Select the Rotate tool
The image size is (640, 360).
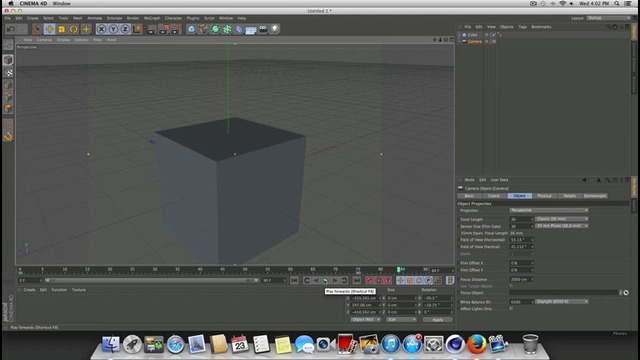click(x=73, y=29)
